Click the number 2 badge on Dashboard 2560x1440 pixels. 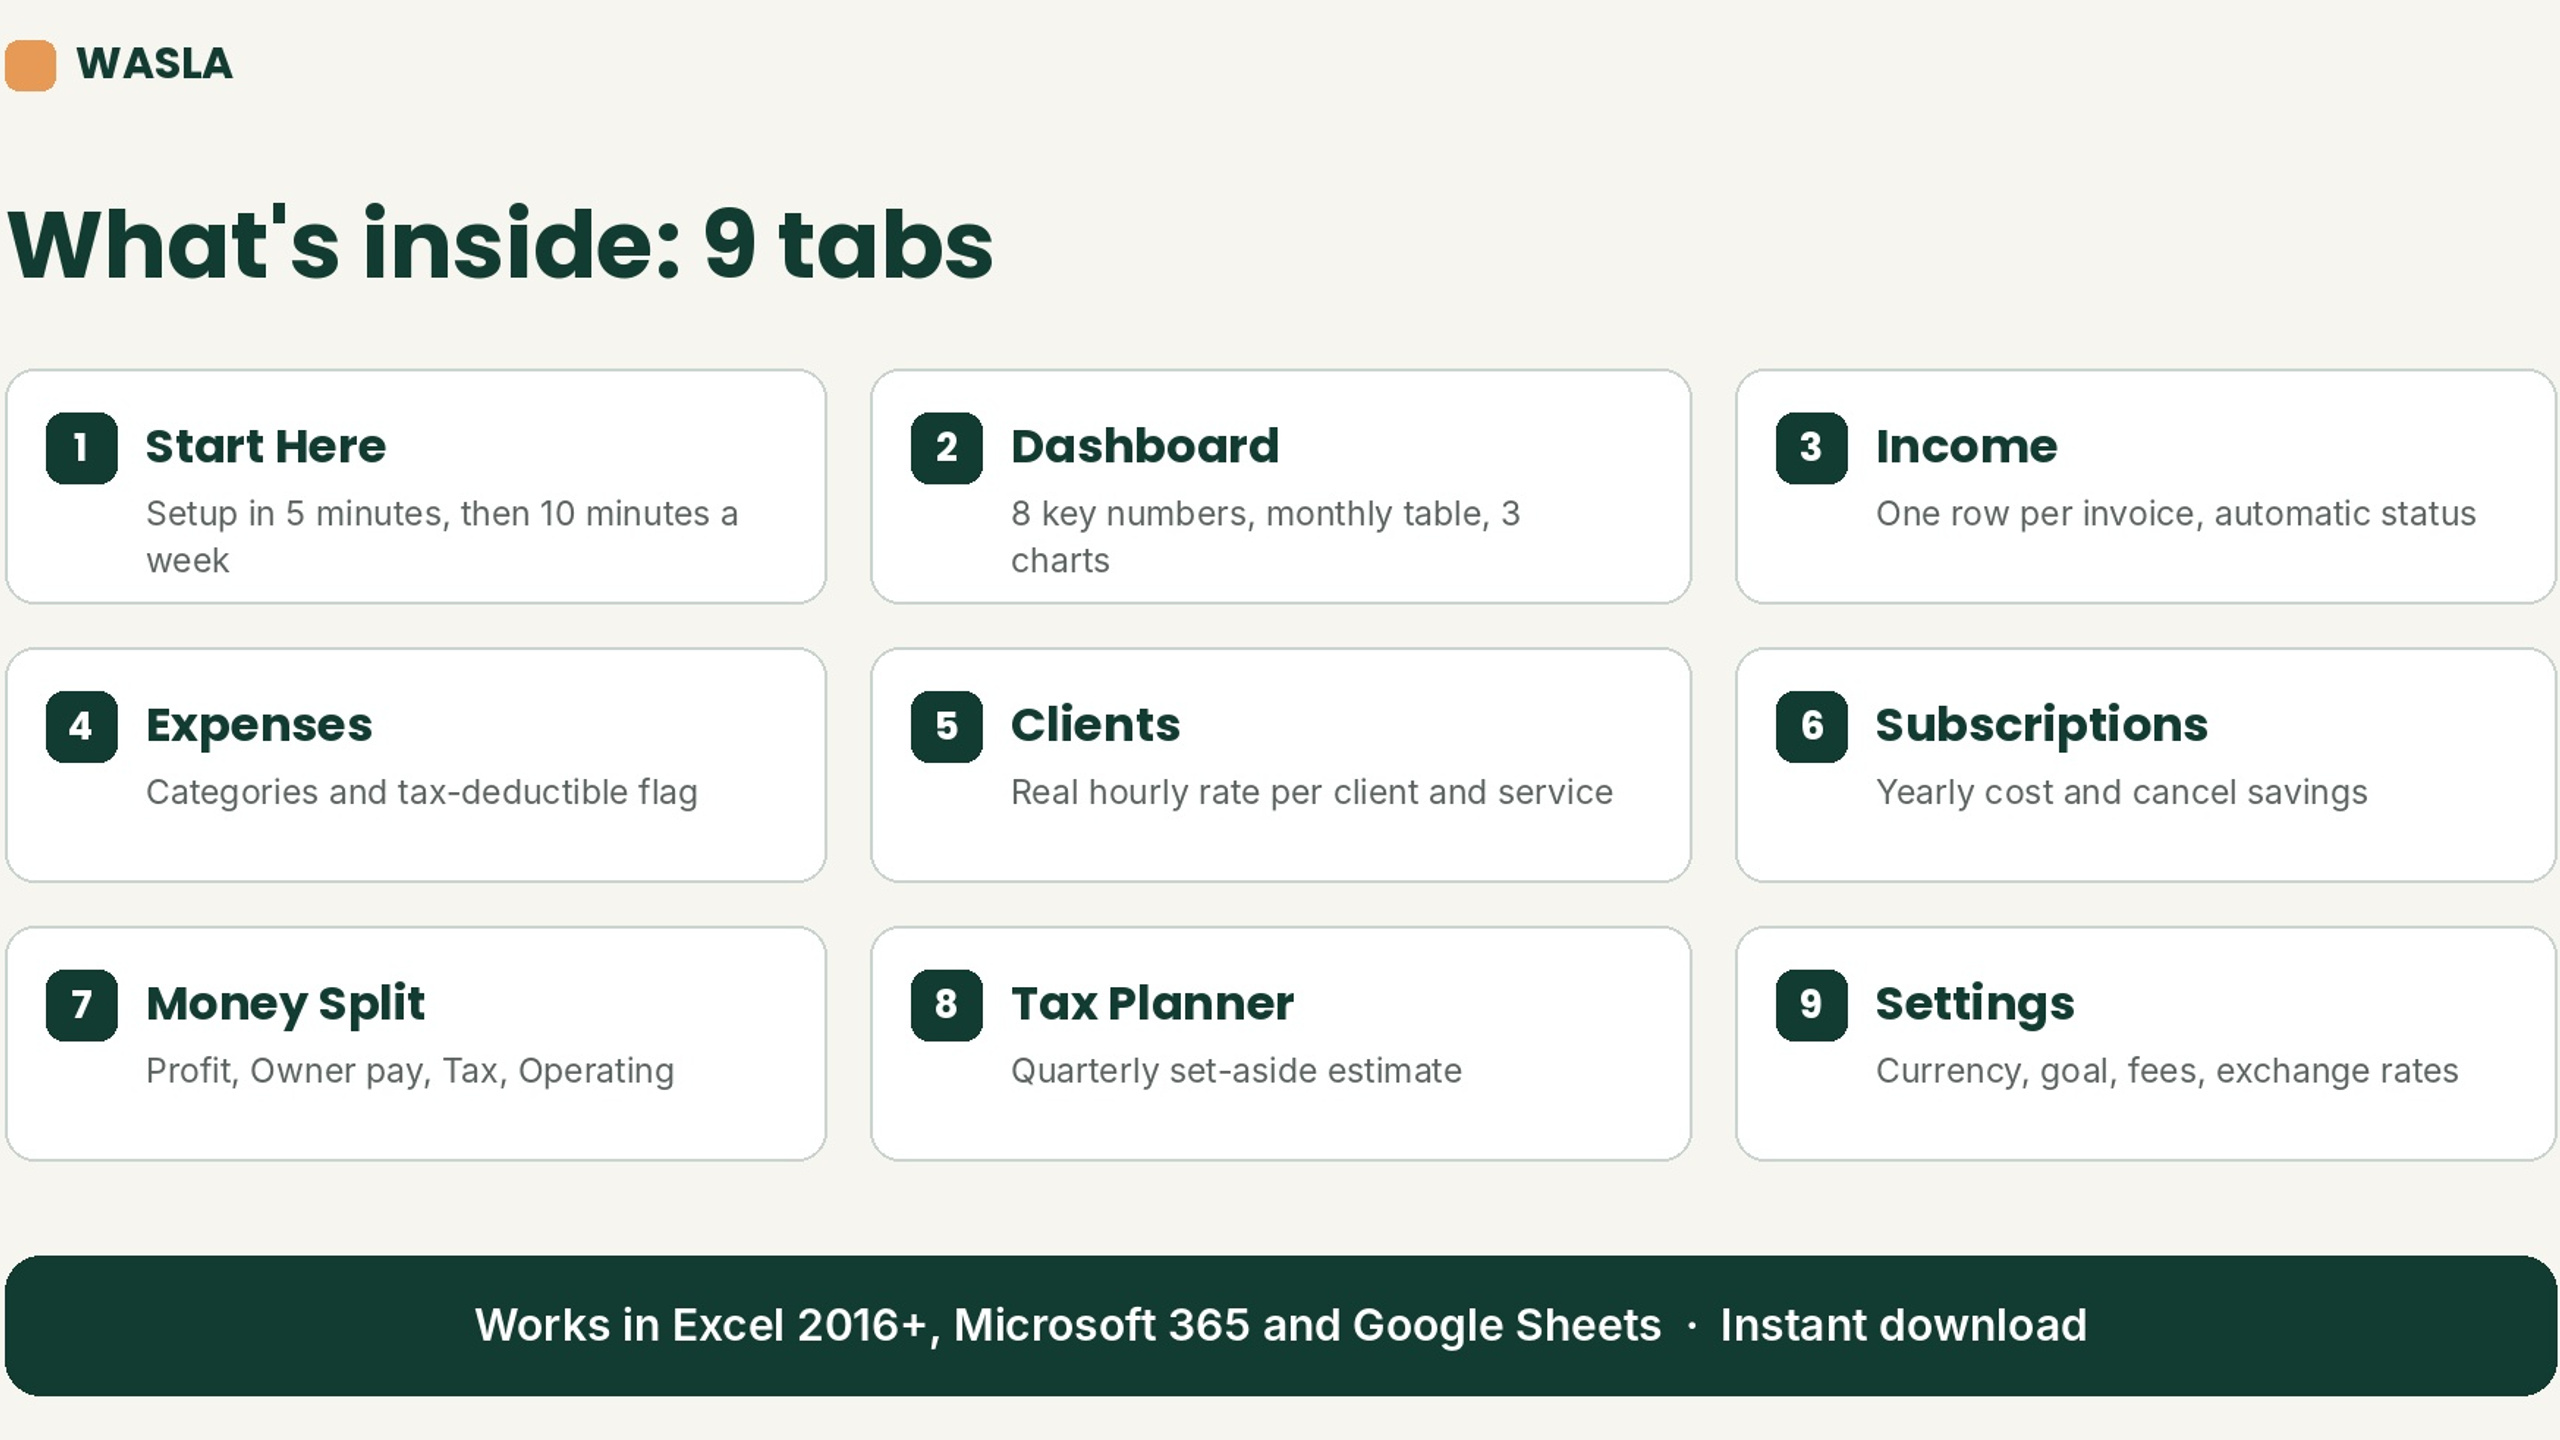[x=947, y=448]
